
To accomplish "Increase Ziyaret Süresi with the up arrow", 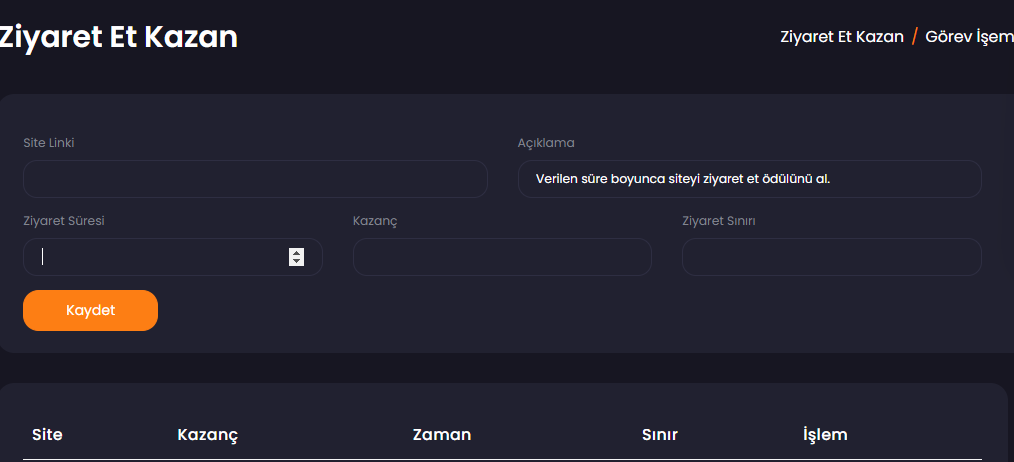I will click(x=296, y=253).
